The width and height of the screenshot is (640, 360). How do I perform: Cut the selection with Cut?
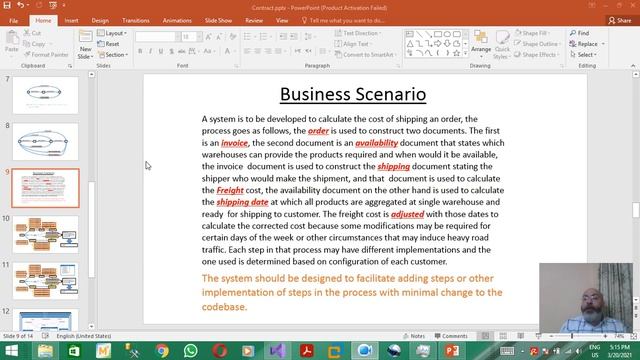click(32, 33)
